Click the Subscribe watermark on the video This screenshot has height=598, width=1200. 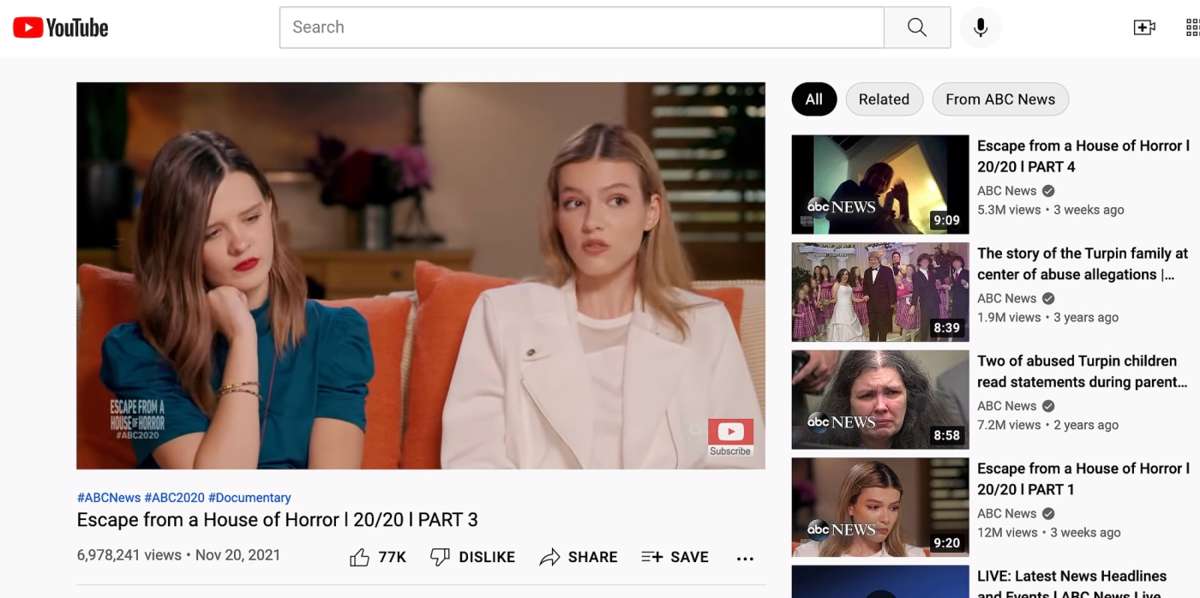730,437
